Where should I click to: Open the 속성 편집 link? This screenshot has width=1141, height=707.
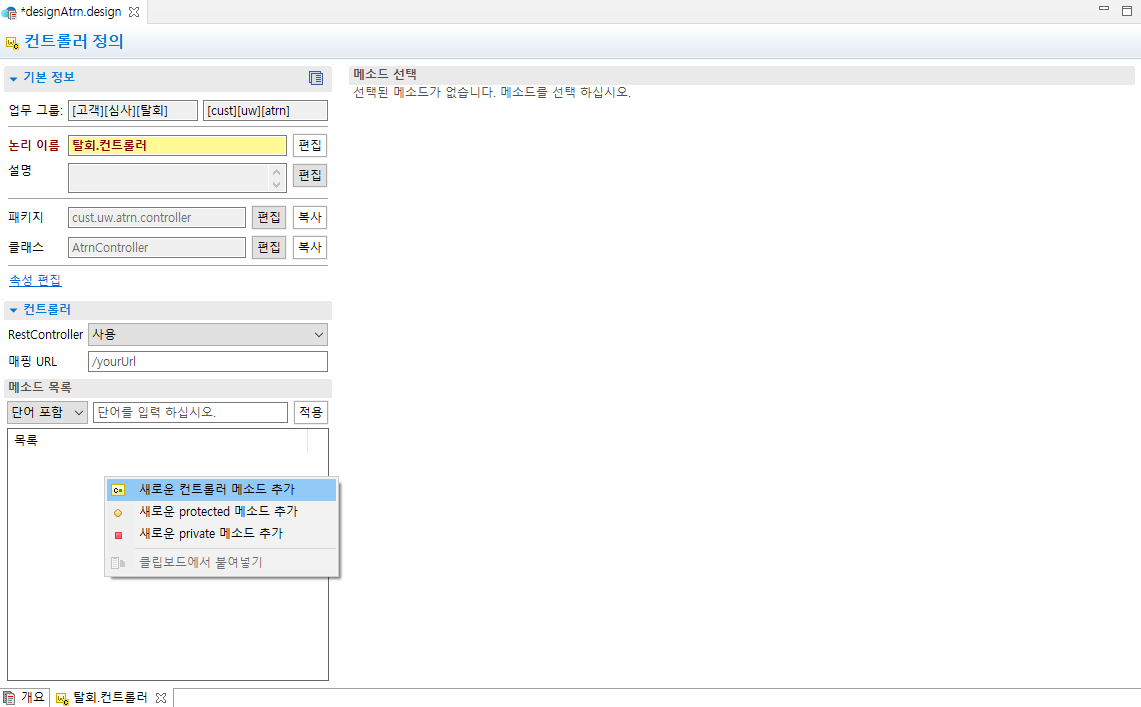pyautogui.click(x=35, y=280)
